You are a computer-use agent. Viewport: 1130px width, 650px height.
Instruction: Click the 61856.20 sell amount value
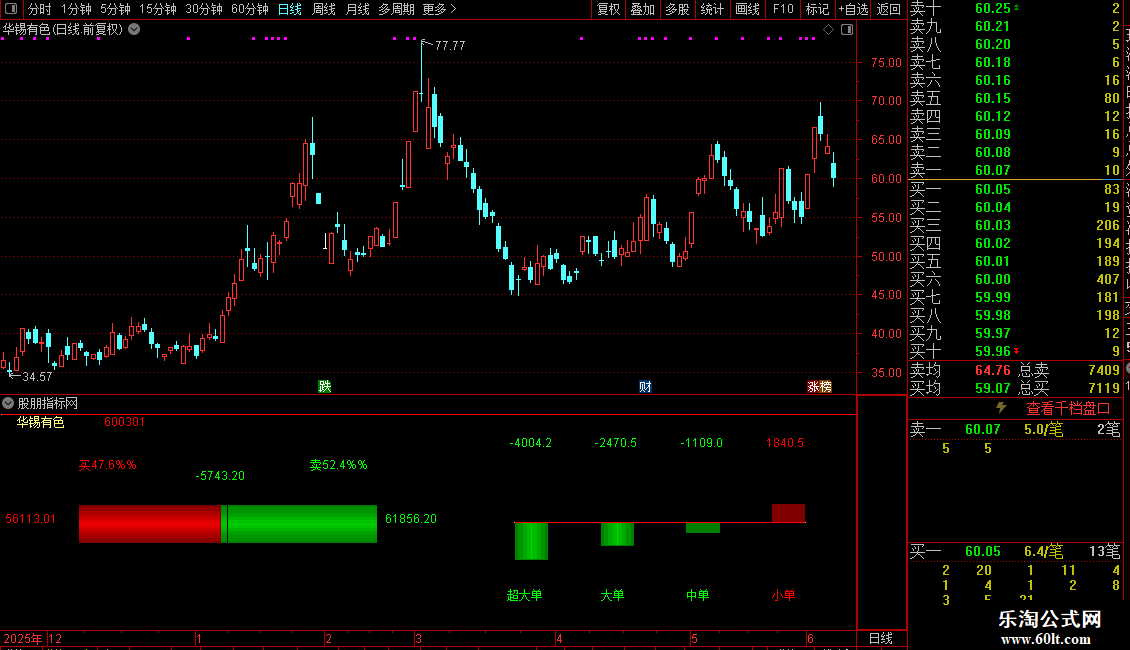(x=411, y=519)
